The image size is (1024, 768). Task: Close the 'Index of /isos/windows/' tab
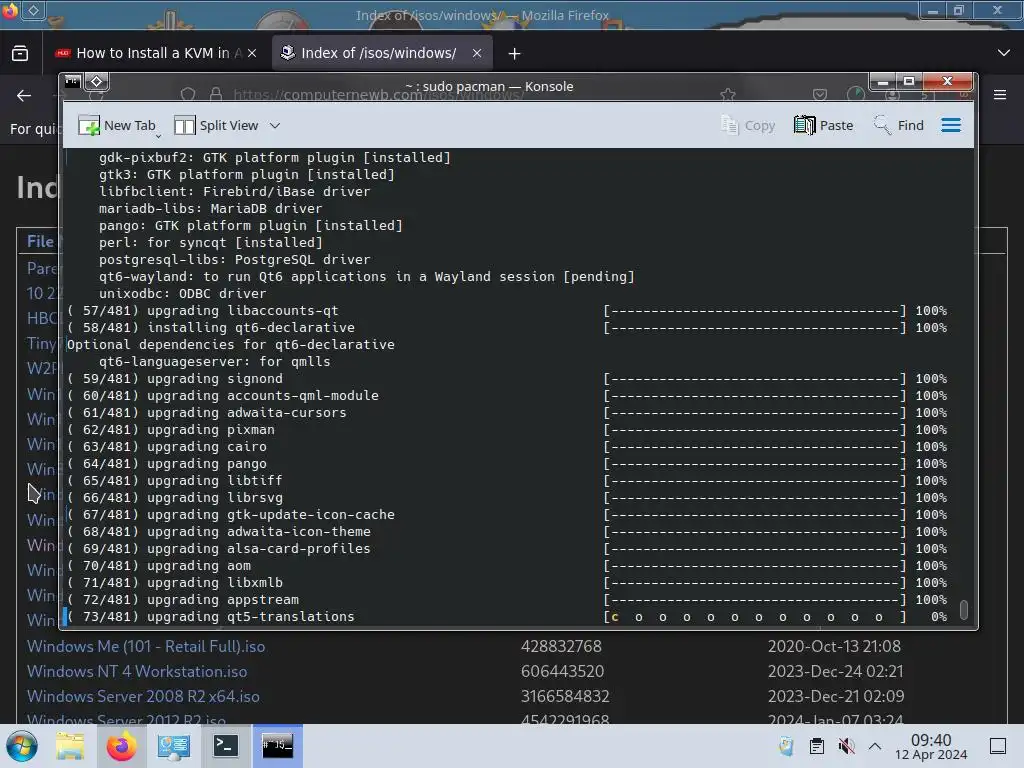[477, 54]
